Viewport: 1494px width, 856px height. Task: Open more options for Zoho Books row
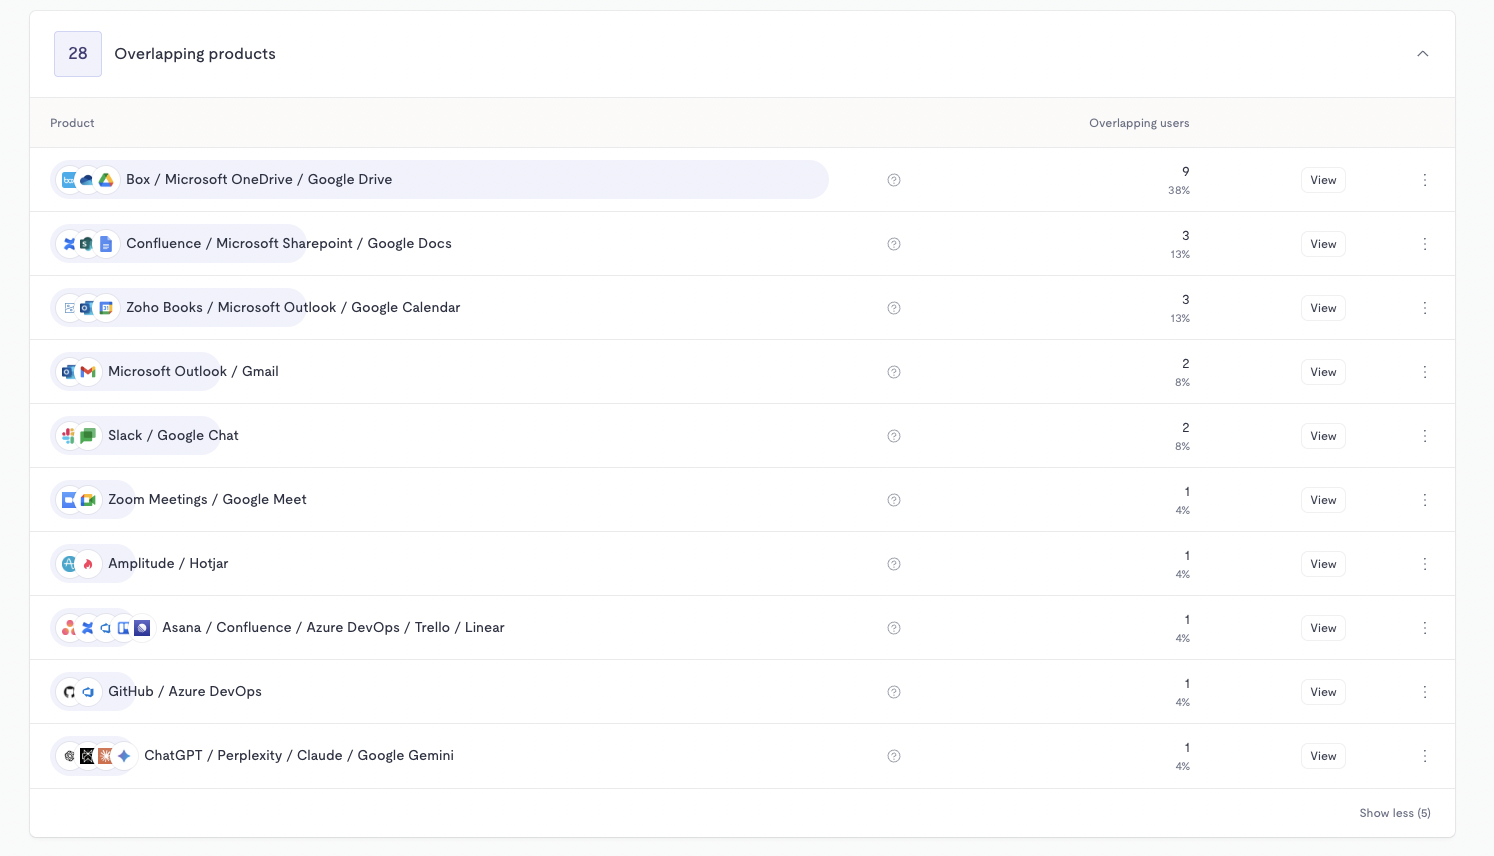[x=1425, y=308]
